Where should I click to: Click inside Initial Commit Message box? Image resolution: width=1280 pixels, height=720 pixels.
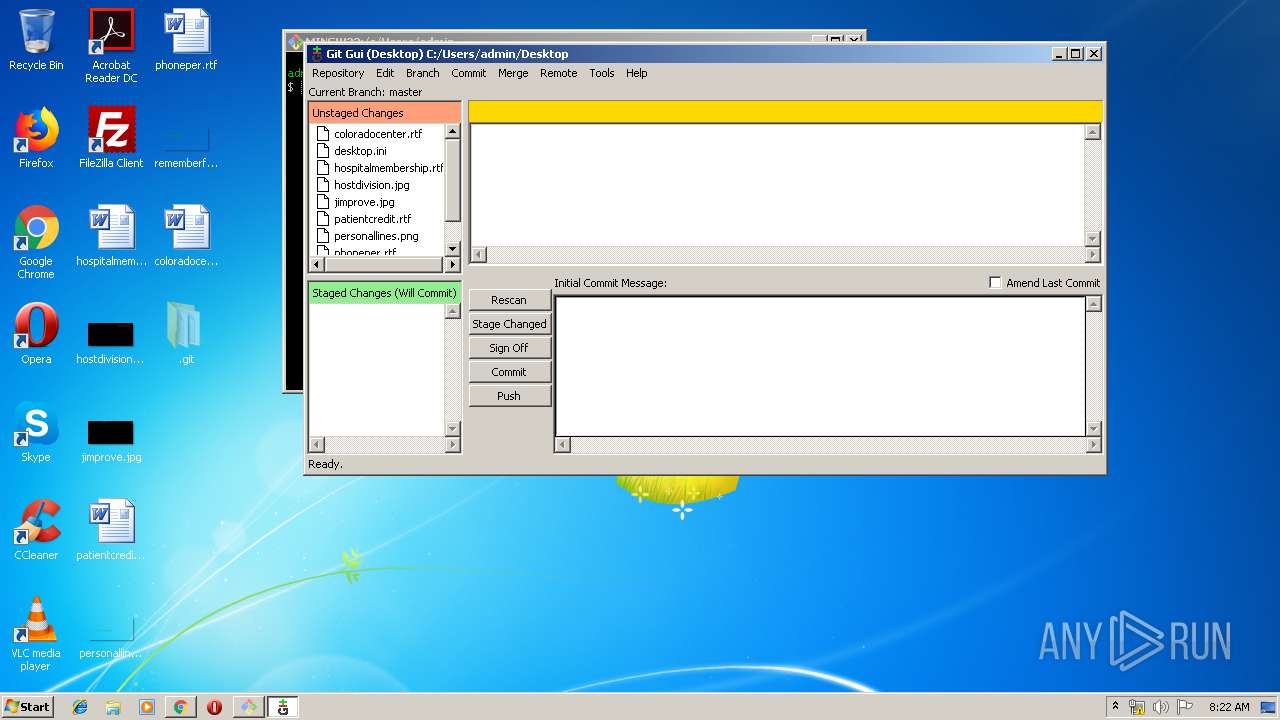tap(820, 366)
